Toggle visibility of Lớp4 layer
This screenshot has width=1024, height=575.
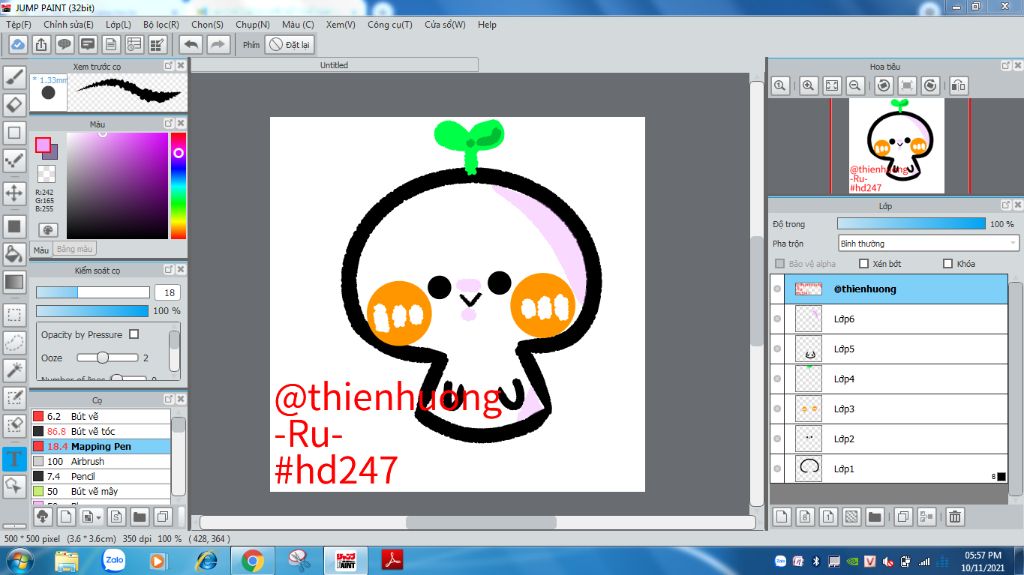point(777,379)
